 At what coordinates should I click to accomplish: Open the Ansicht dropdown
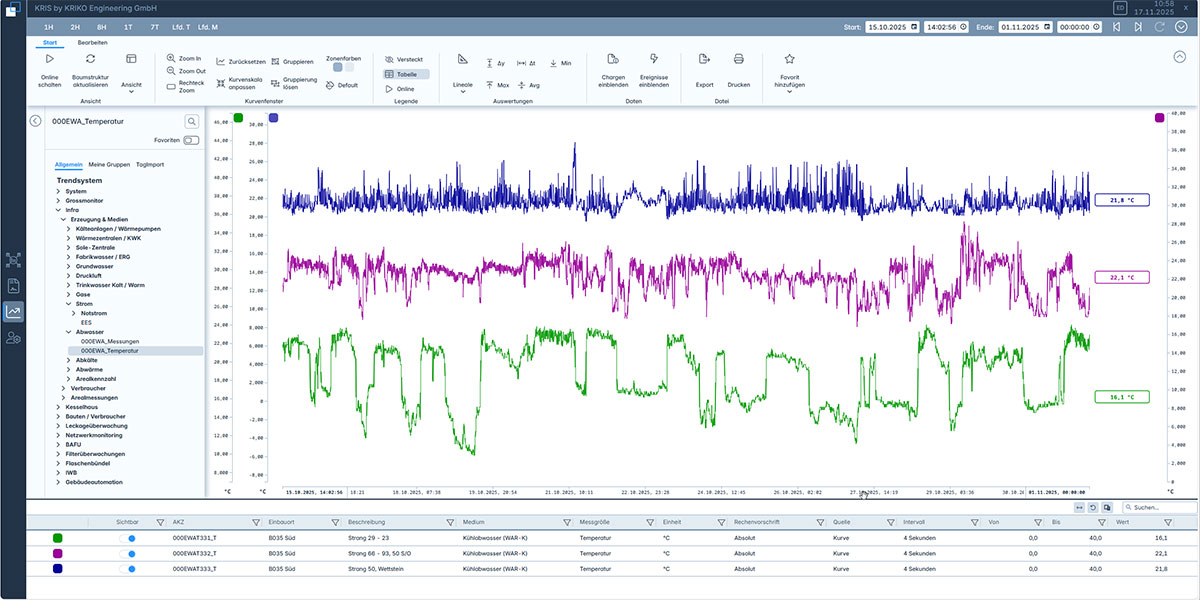click(131, 85)
